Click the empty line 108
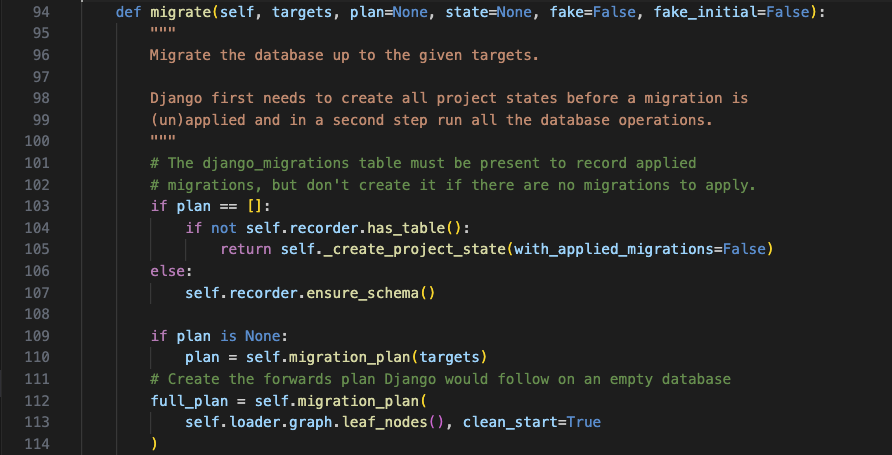Viewport: 892px width, 455px height. (x=455, y=314)
